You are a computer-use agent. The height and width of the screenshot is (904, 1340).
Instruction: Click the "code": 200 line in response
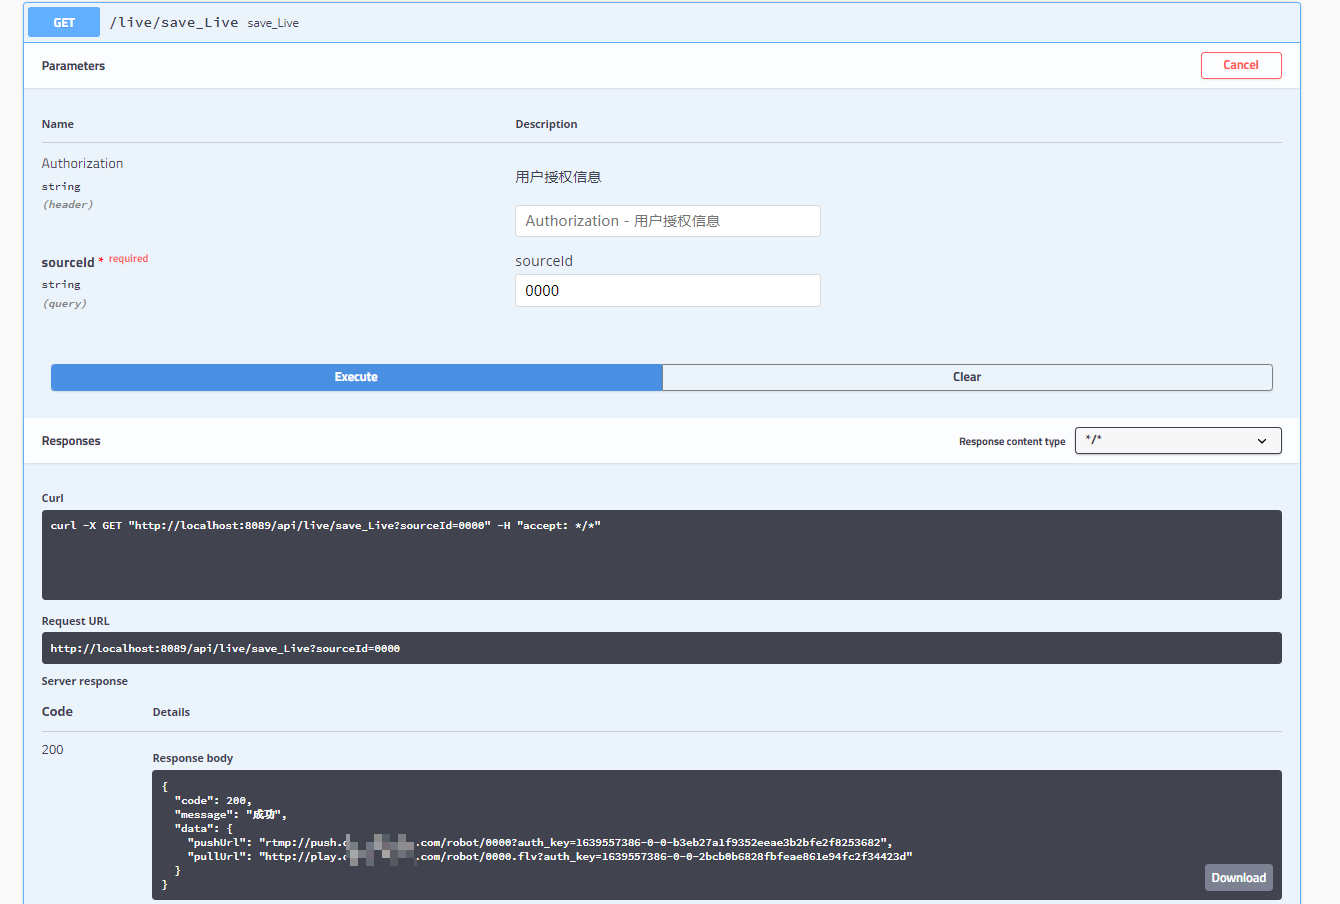coord(213,800)
